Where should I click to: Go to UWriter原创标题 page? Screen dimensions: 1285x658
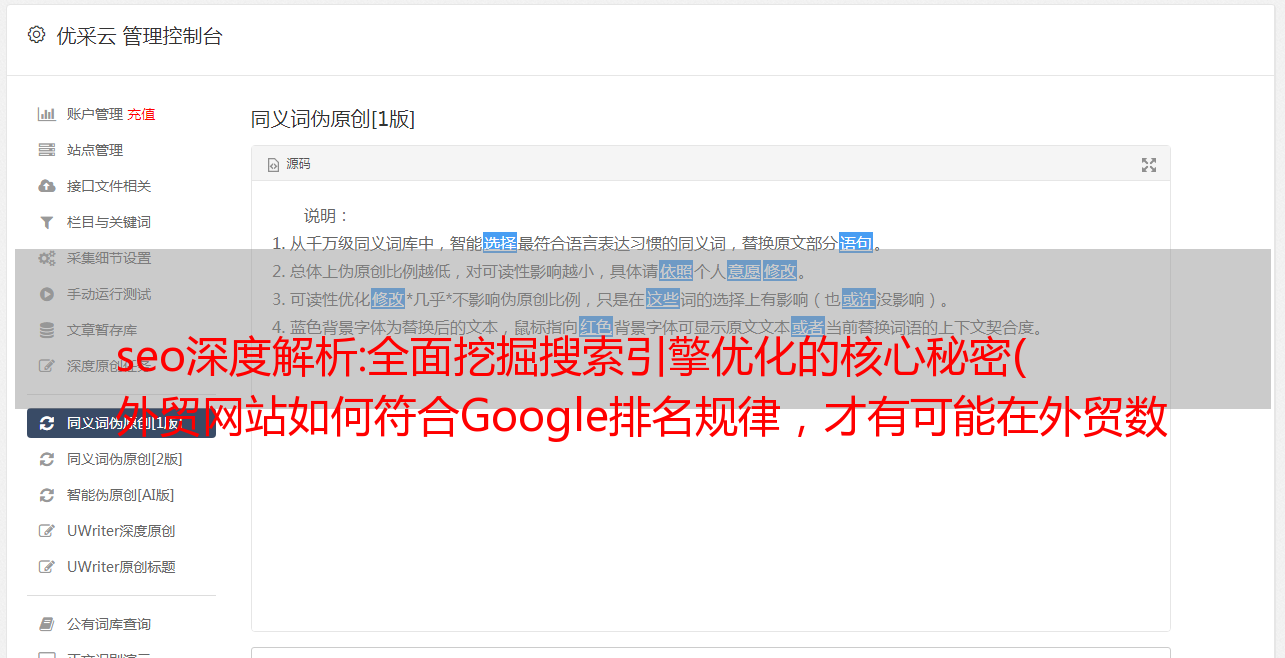[121, 567]
